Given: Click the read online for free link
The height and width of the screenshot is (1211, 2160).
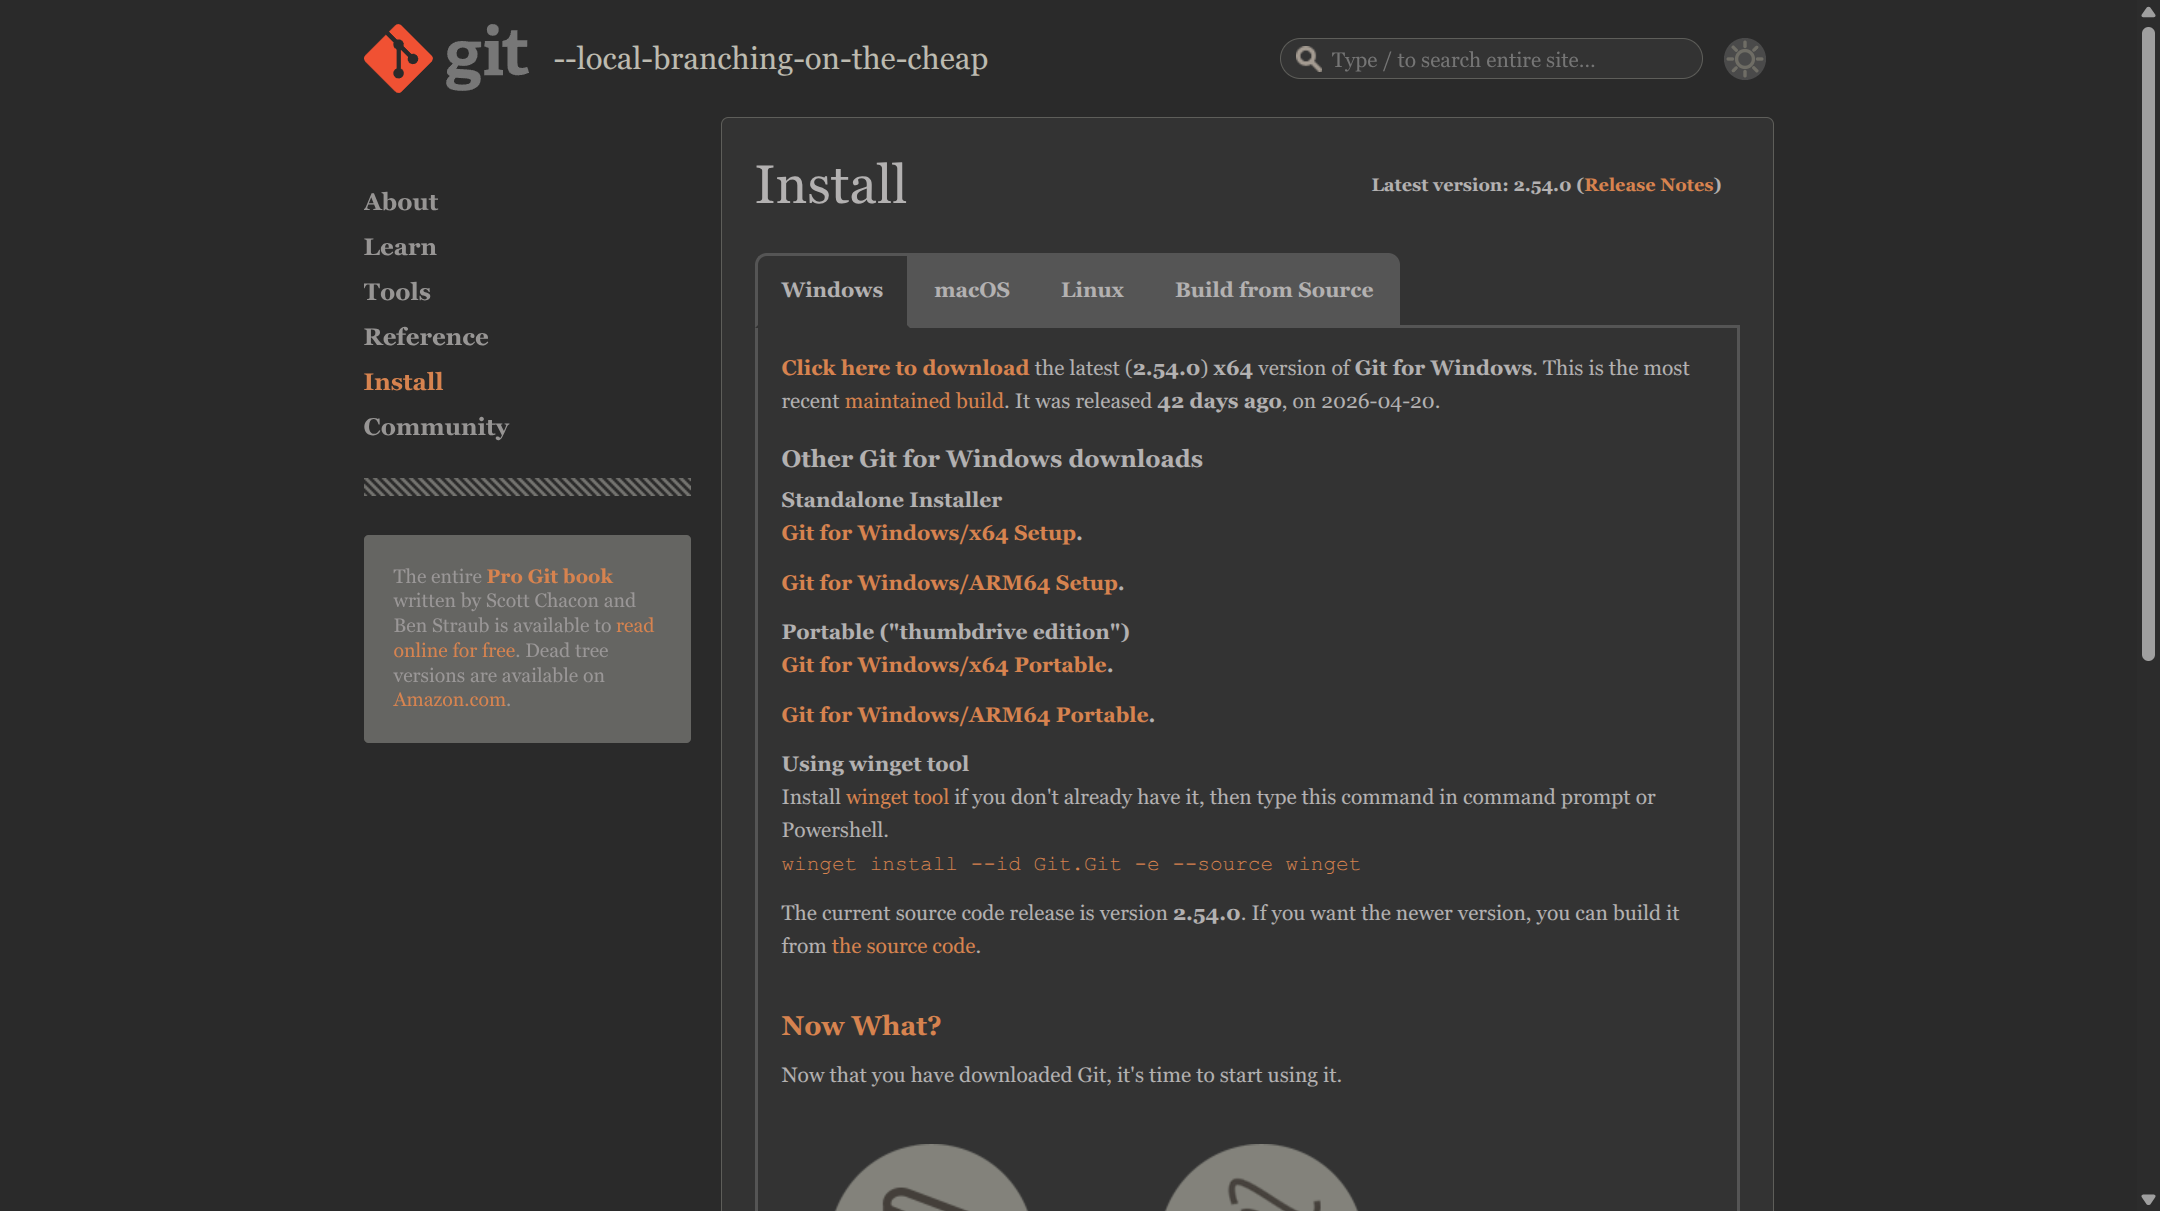Looking at the screenshot, I should point(523,638).
